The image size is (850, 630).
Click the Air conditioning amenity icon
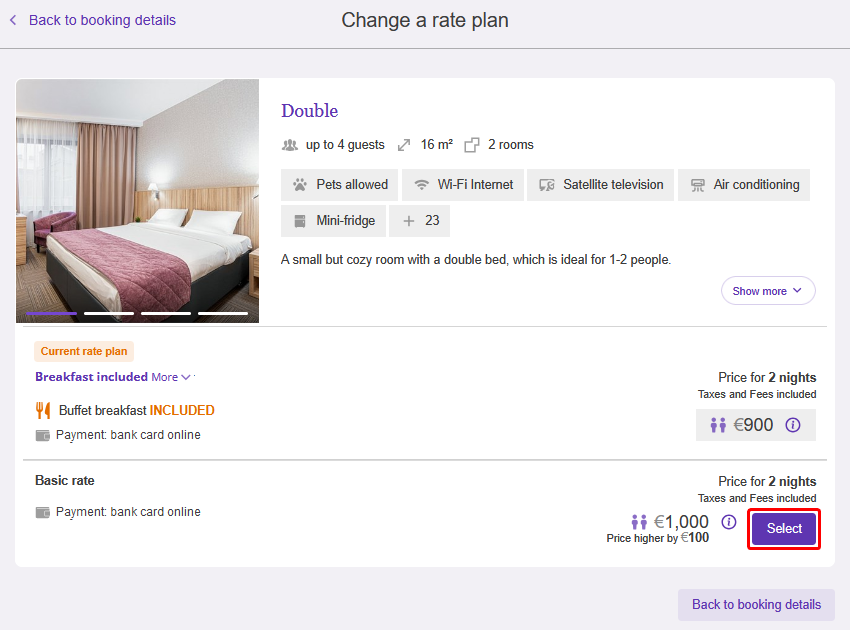click(x=697, y=185)
